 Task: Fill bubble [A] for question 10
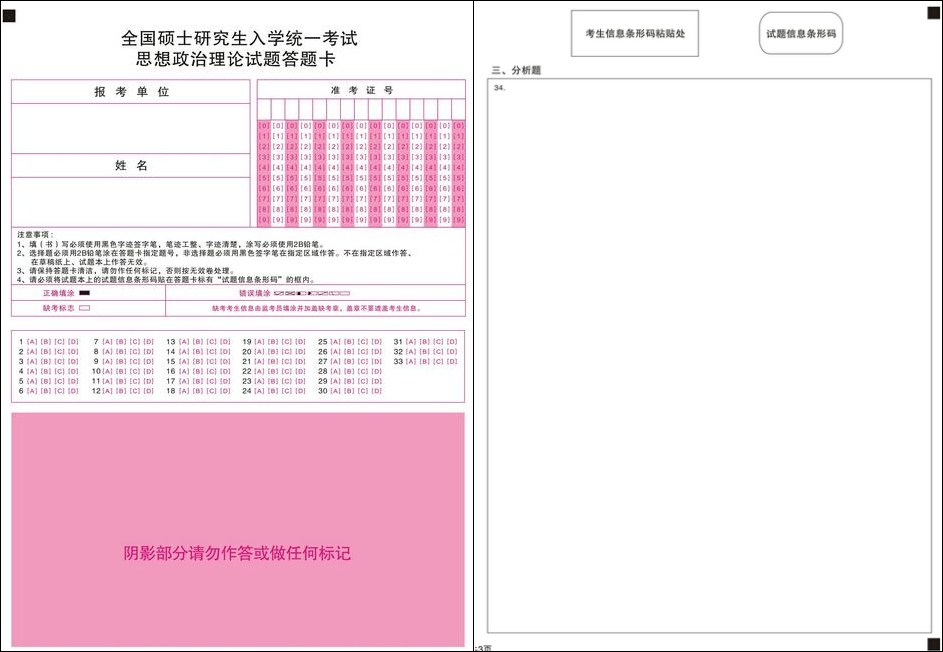pyautogui.click(x=108, y=371)
